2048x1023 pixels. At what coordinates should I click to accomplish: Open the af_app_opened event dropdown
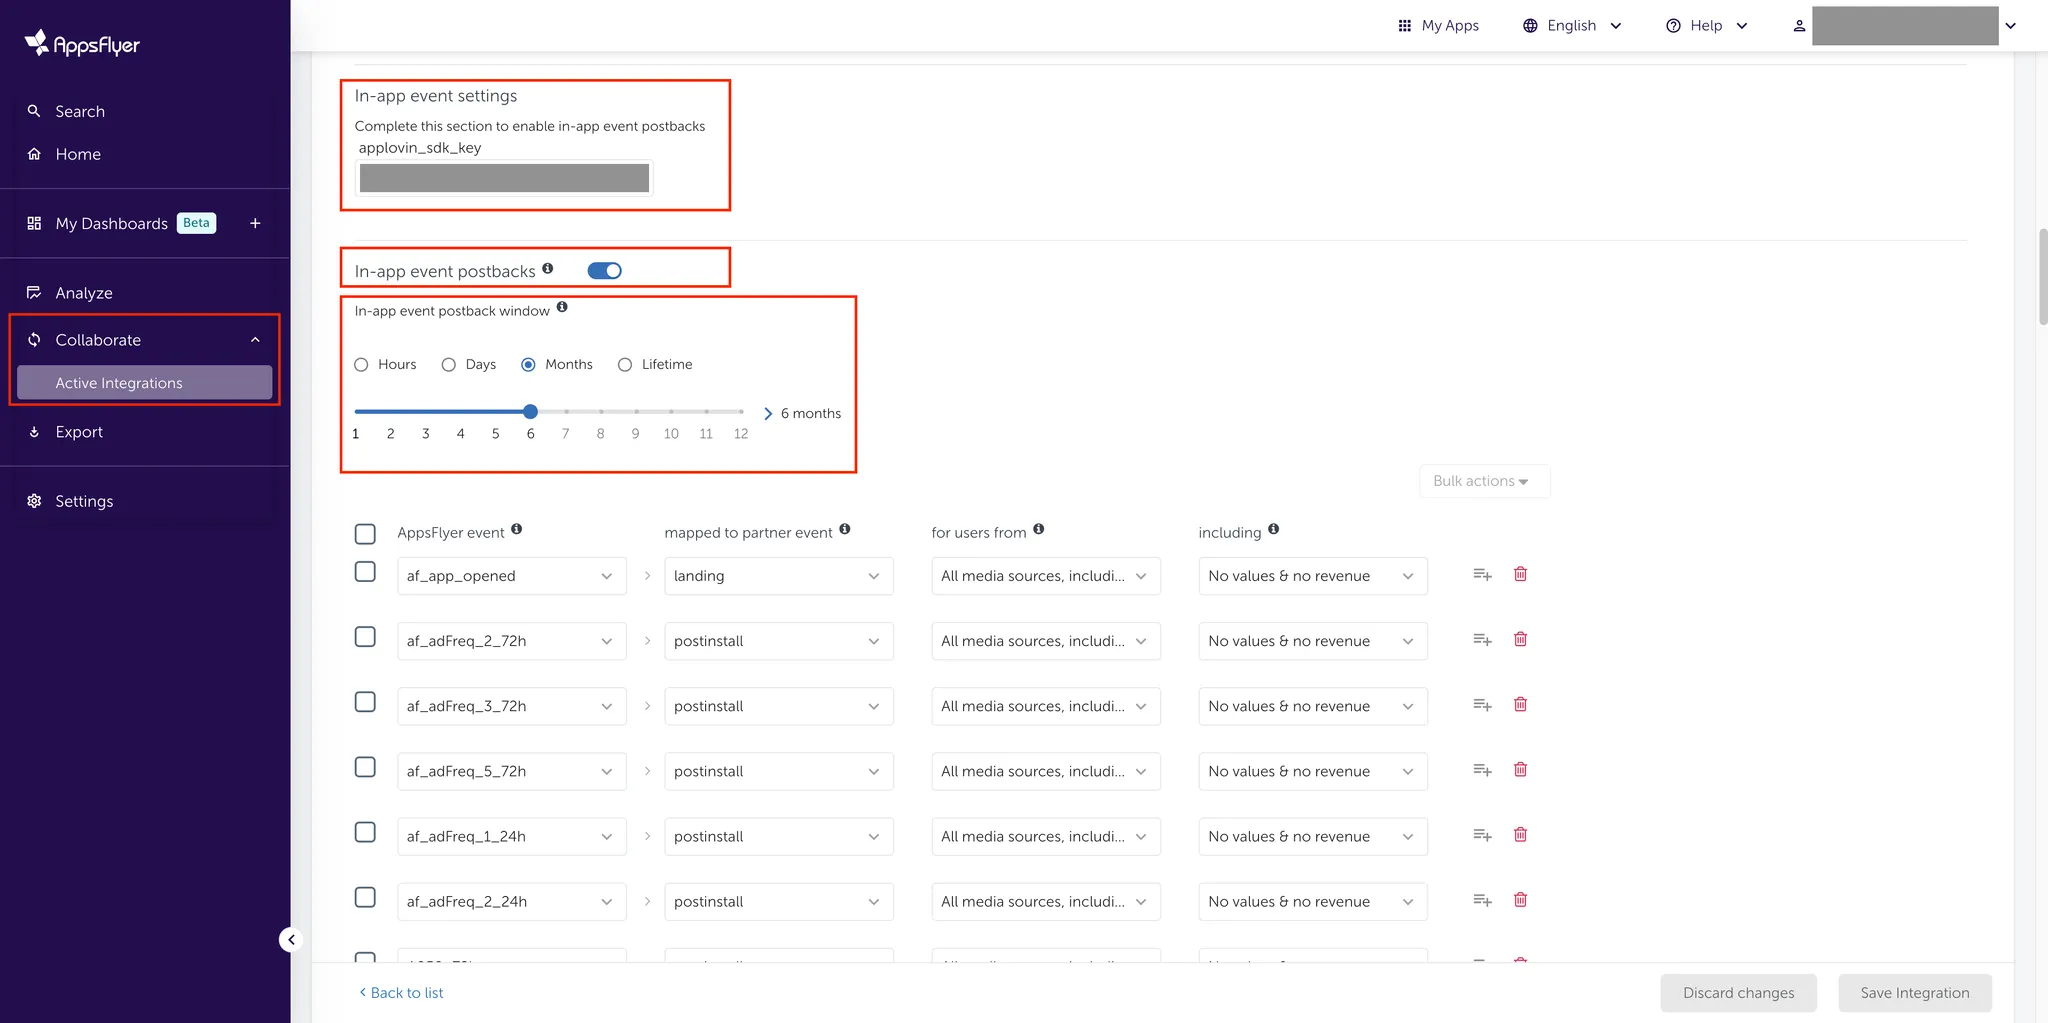click(512, 576)
